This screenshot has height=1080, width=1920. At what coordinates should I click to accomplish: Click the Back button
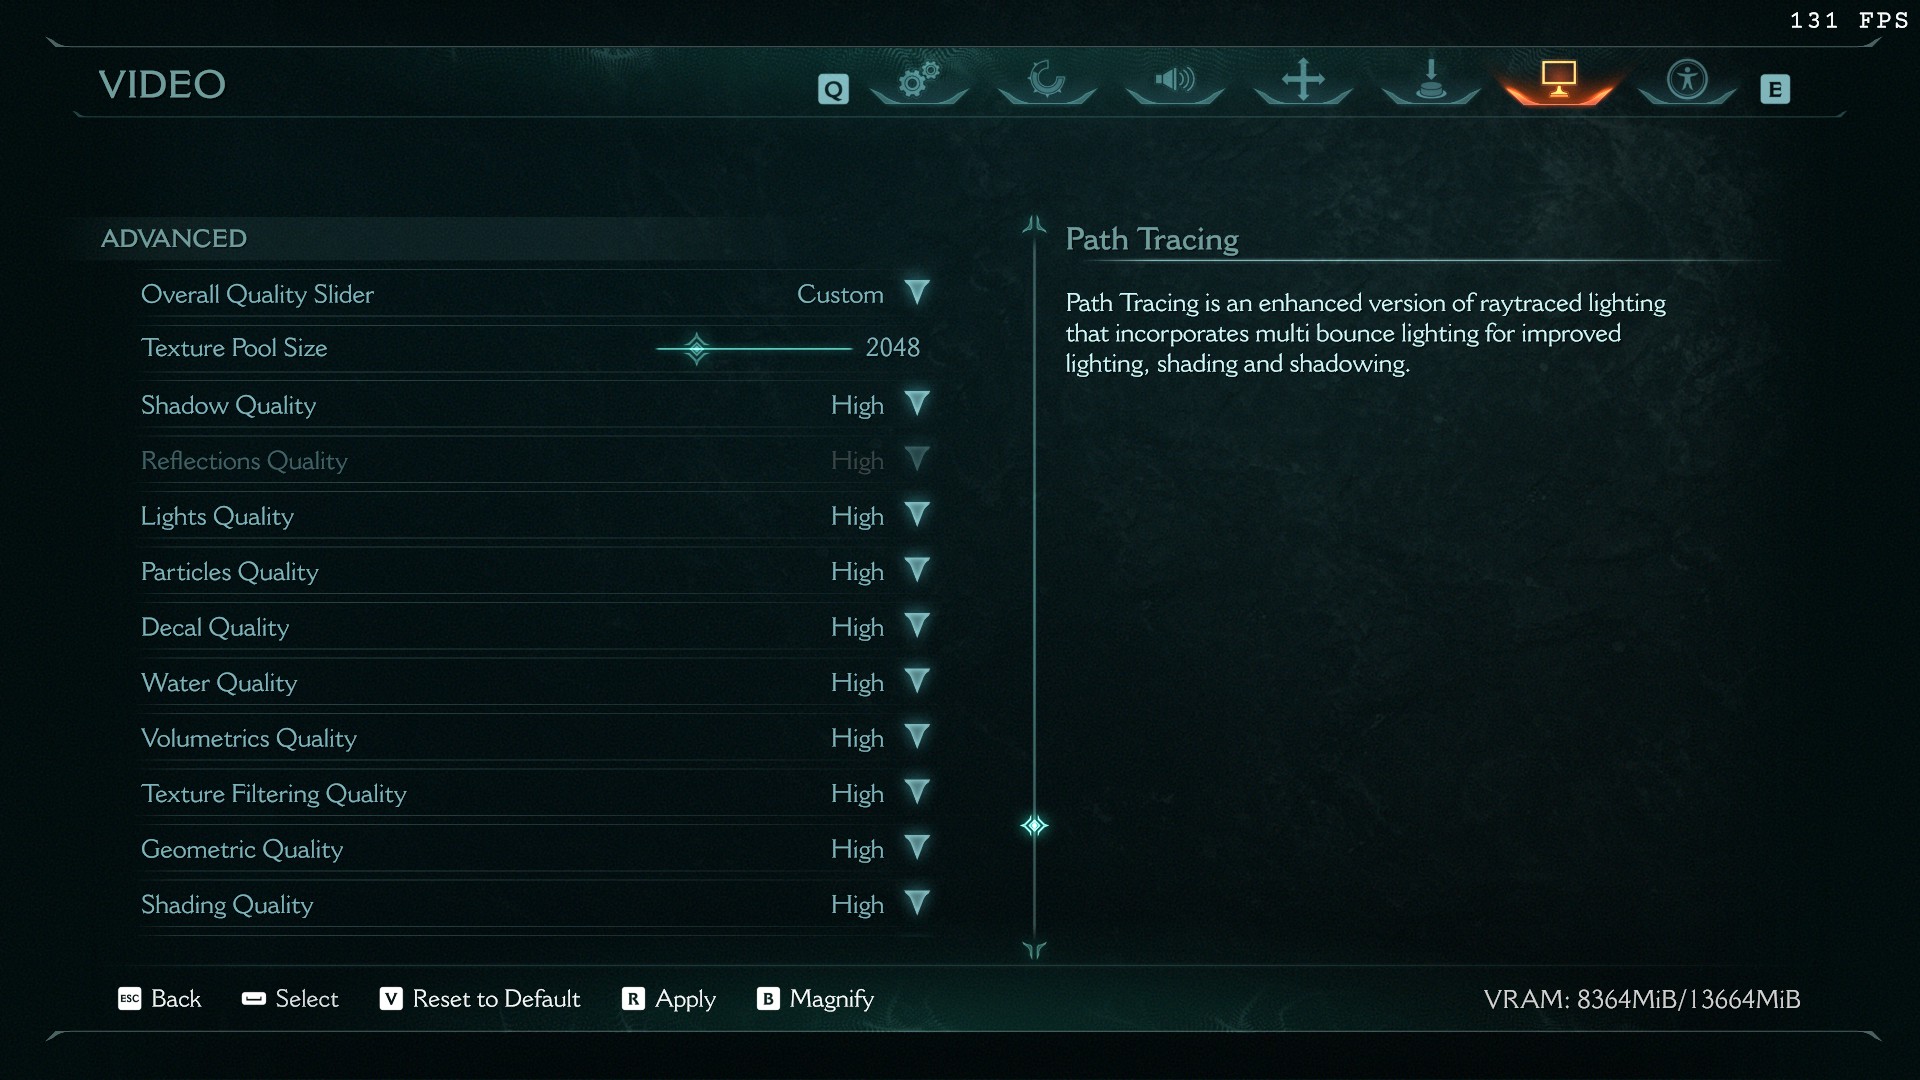click(x=160, y=999)
